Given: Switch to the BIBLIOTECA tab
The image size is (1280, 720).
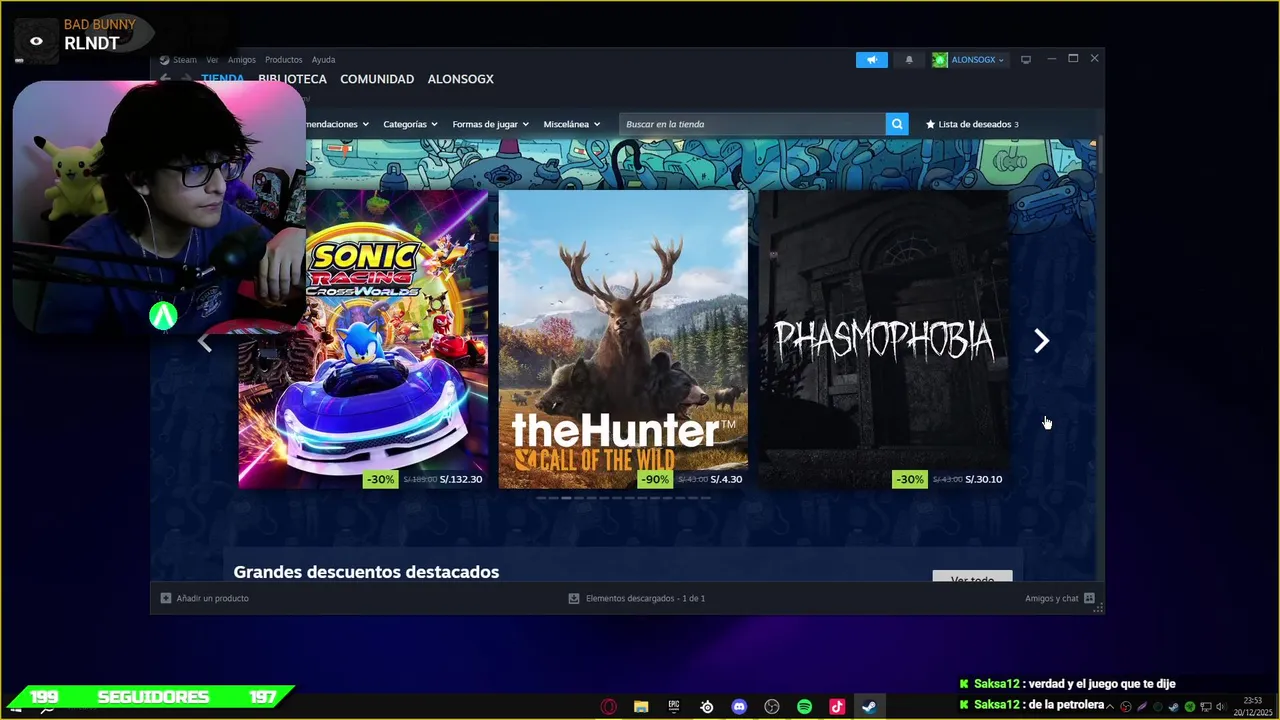Looking at the screenshot, I should 292,79.
